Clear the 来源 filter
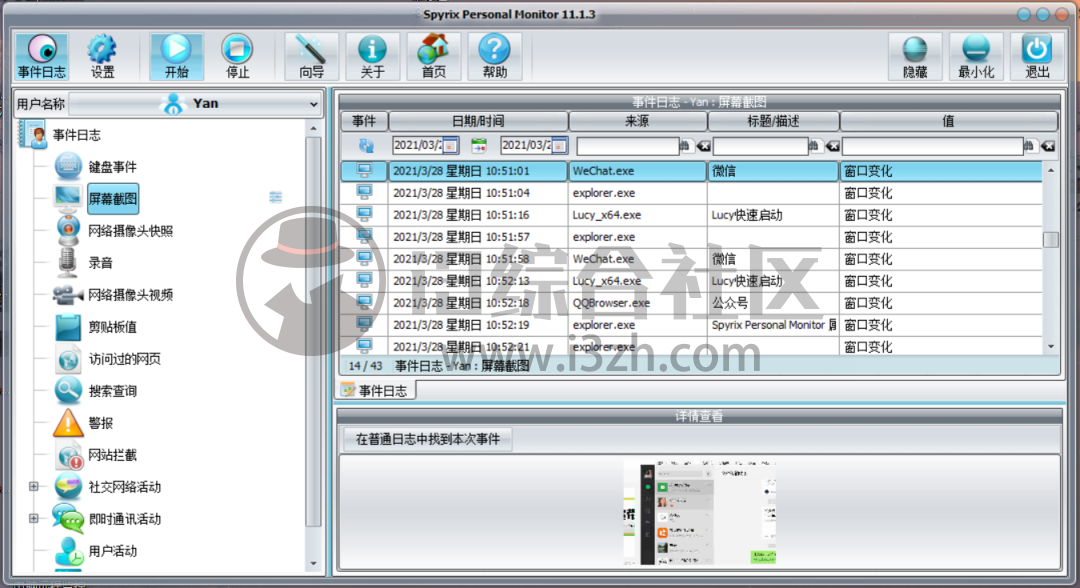Screen dimensions: 1080x588 tap(703, 145)
